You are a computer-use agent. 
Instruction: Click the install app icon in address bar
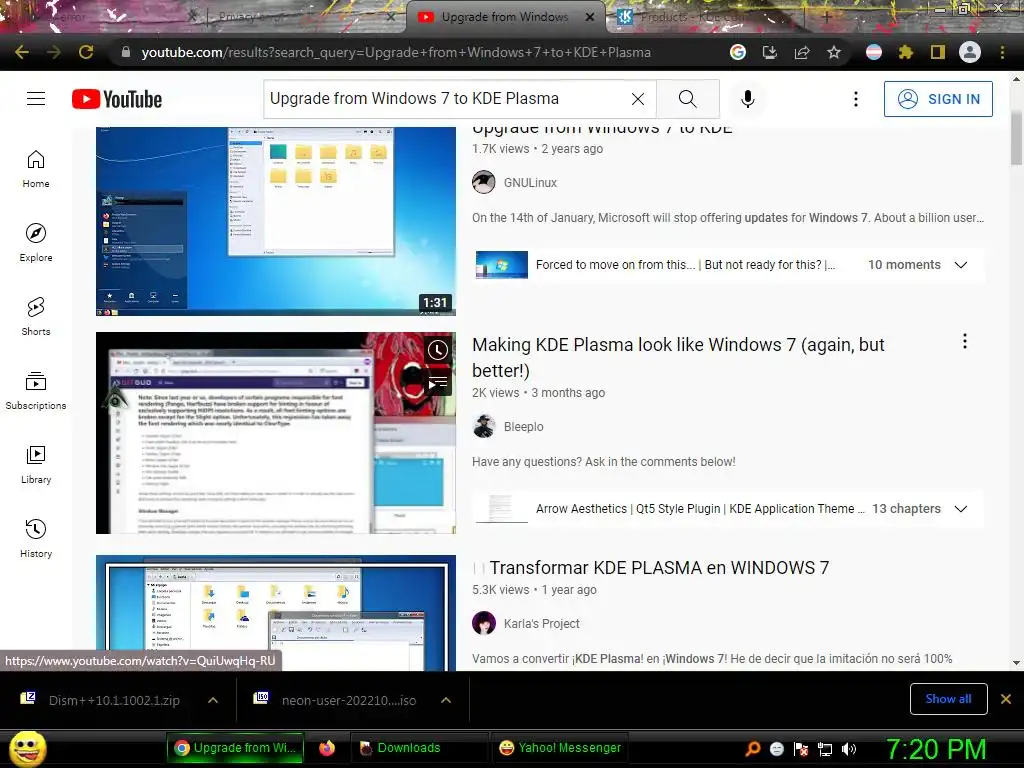pyautogui.click(x=770, y=52)
